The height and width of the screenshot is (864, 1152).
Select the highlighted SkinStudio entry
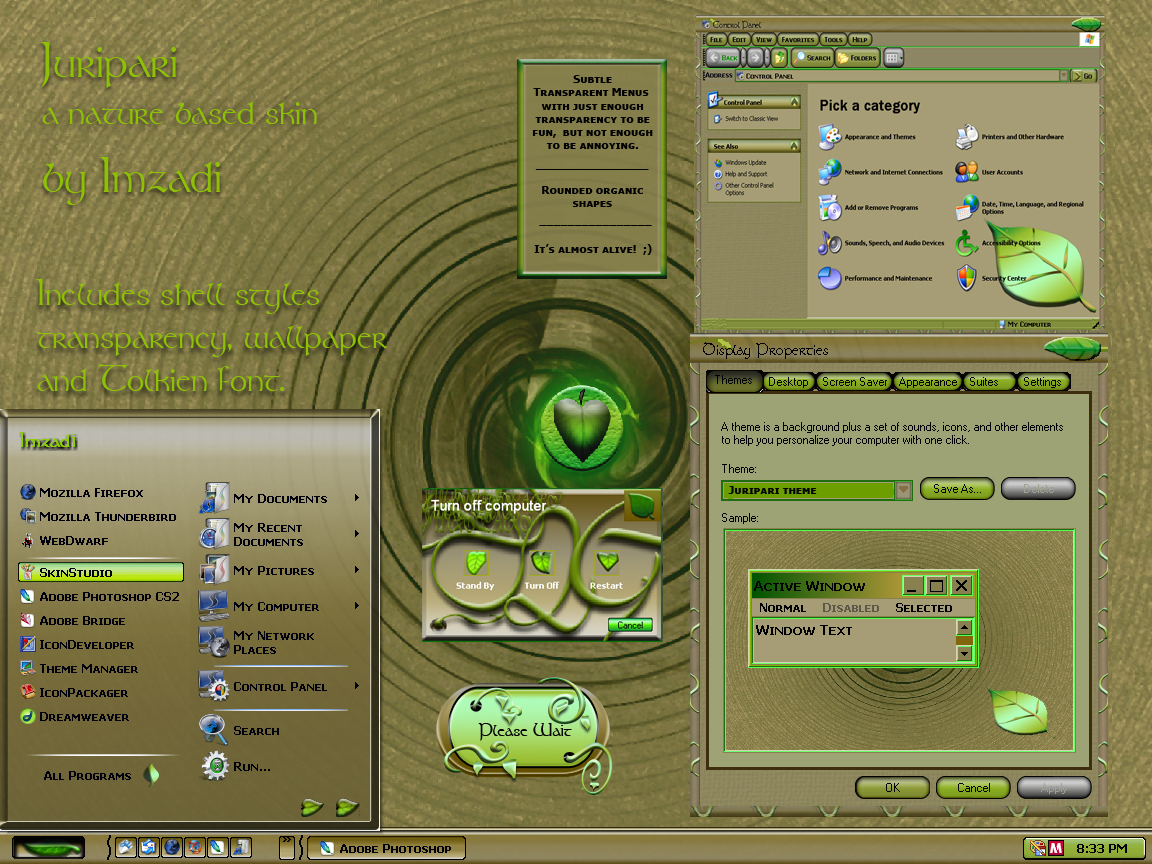101,572
